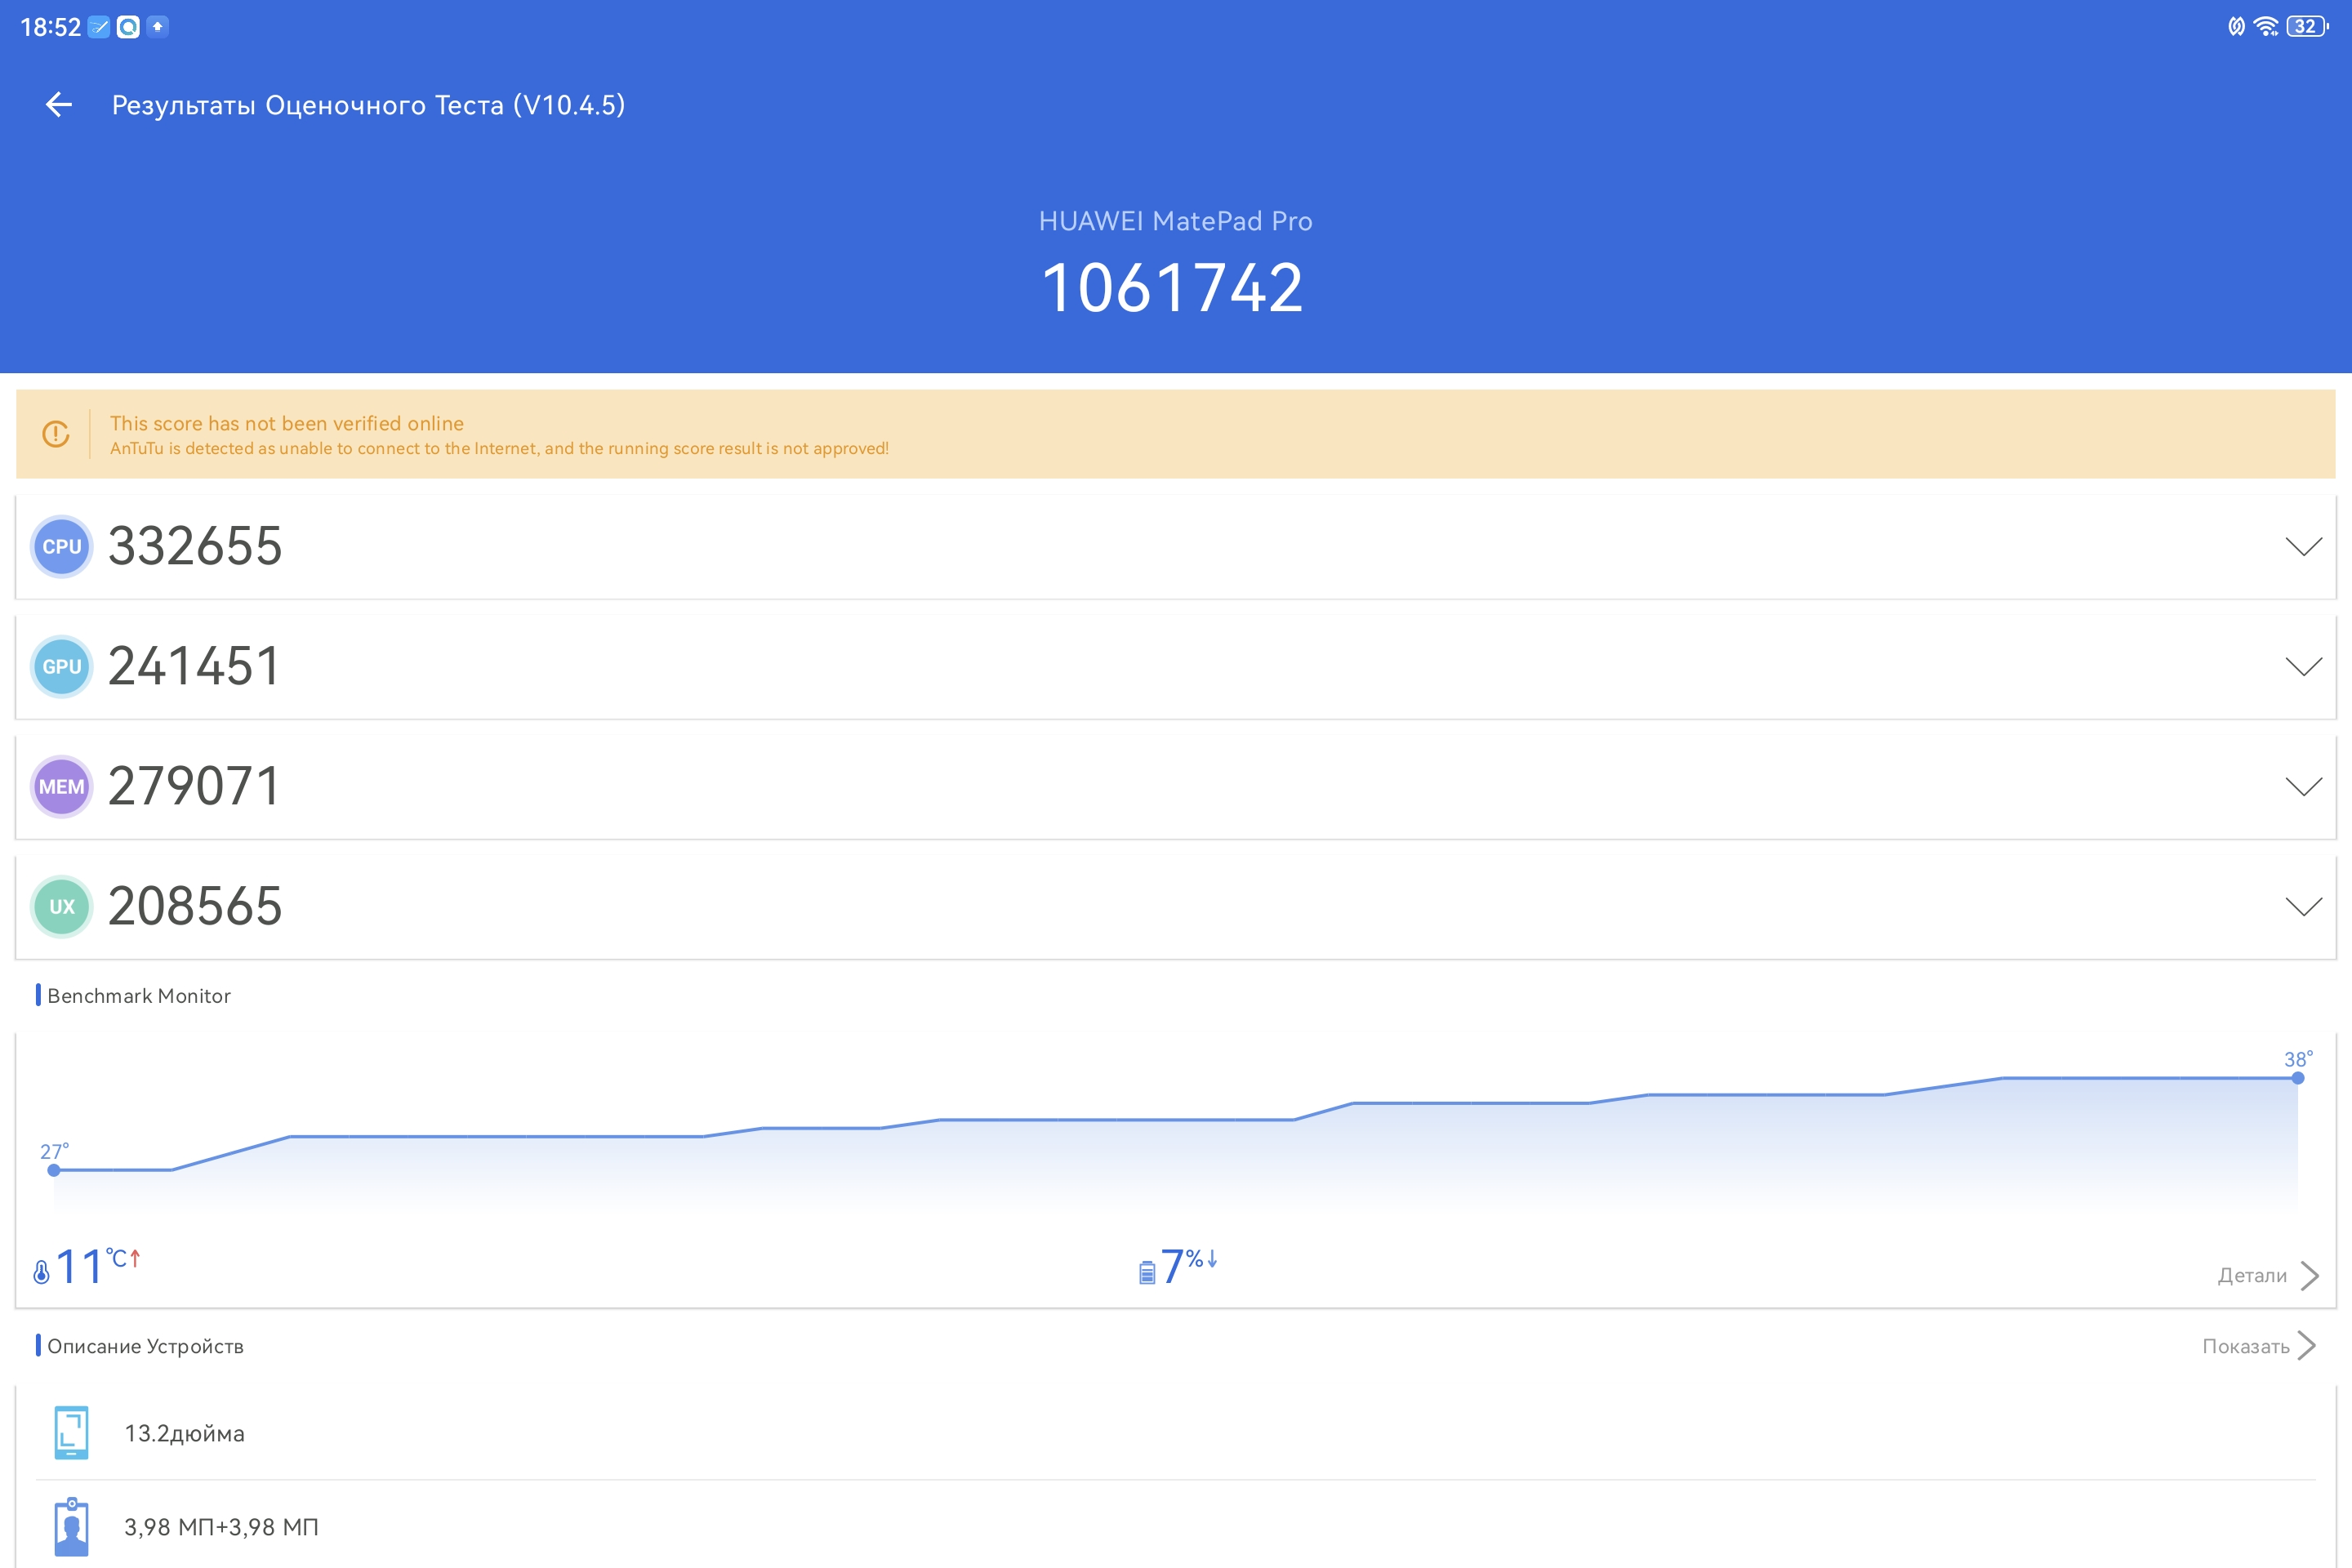Tap the MEM score badge icon
The width and height of the screenshot is (2352, 1568).
pyautogui.click(x=62, y=786)
